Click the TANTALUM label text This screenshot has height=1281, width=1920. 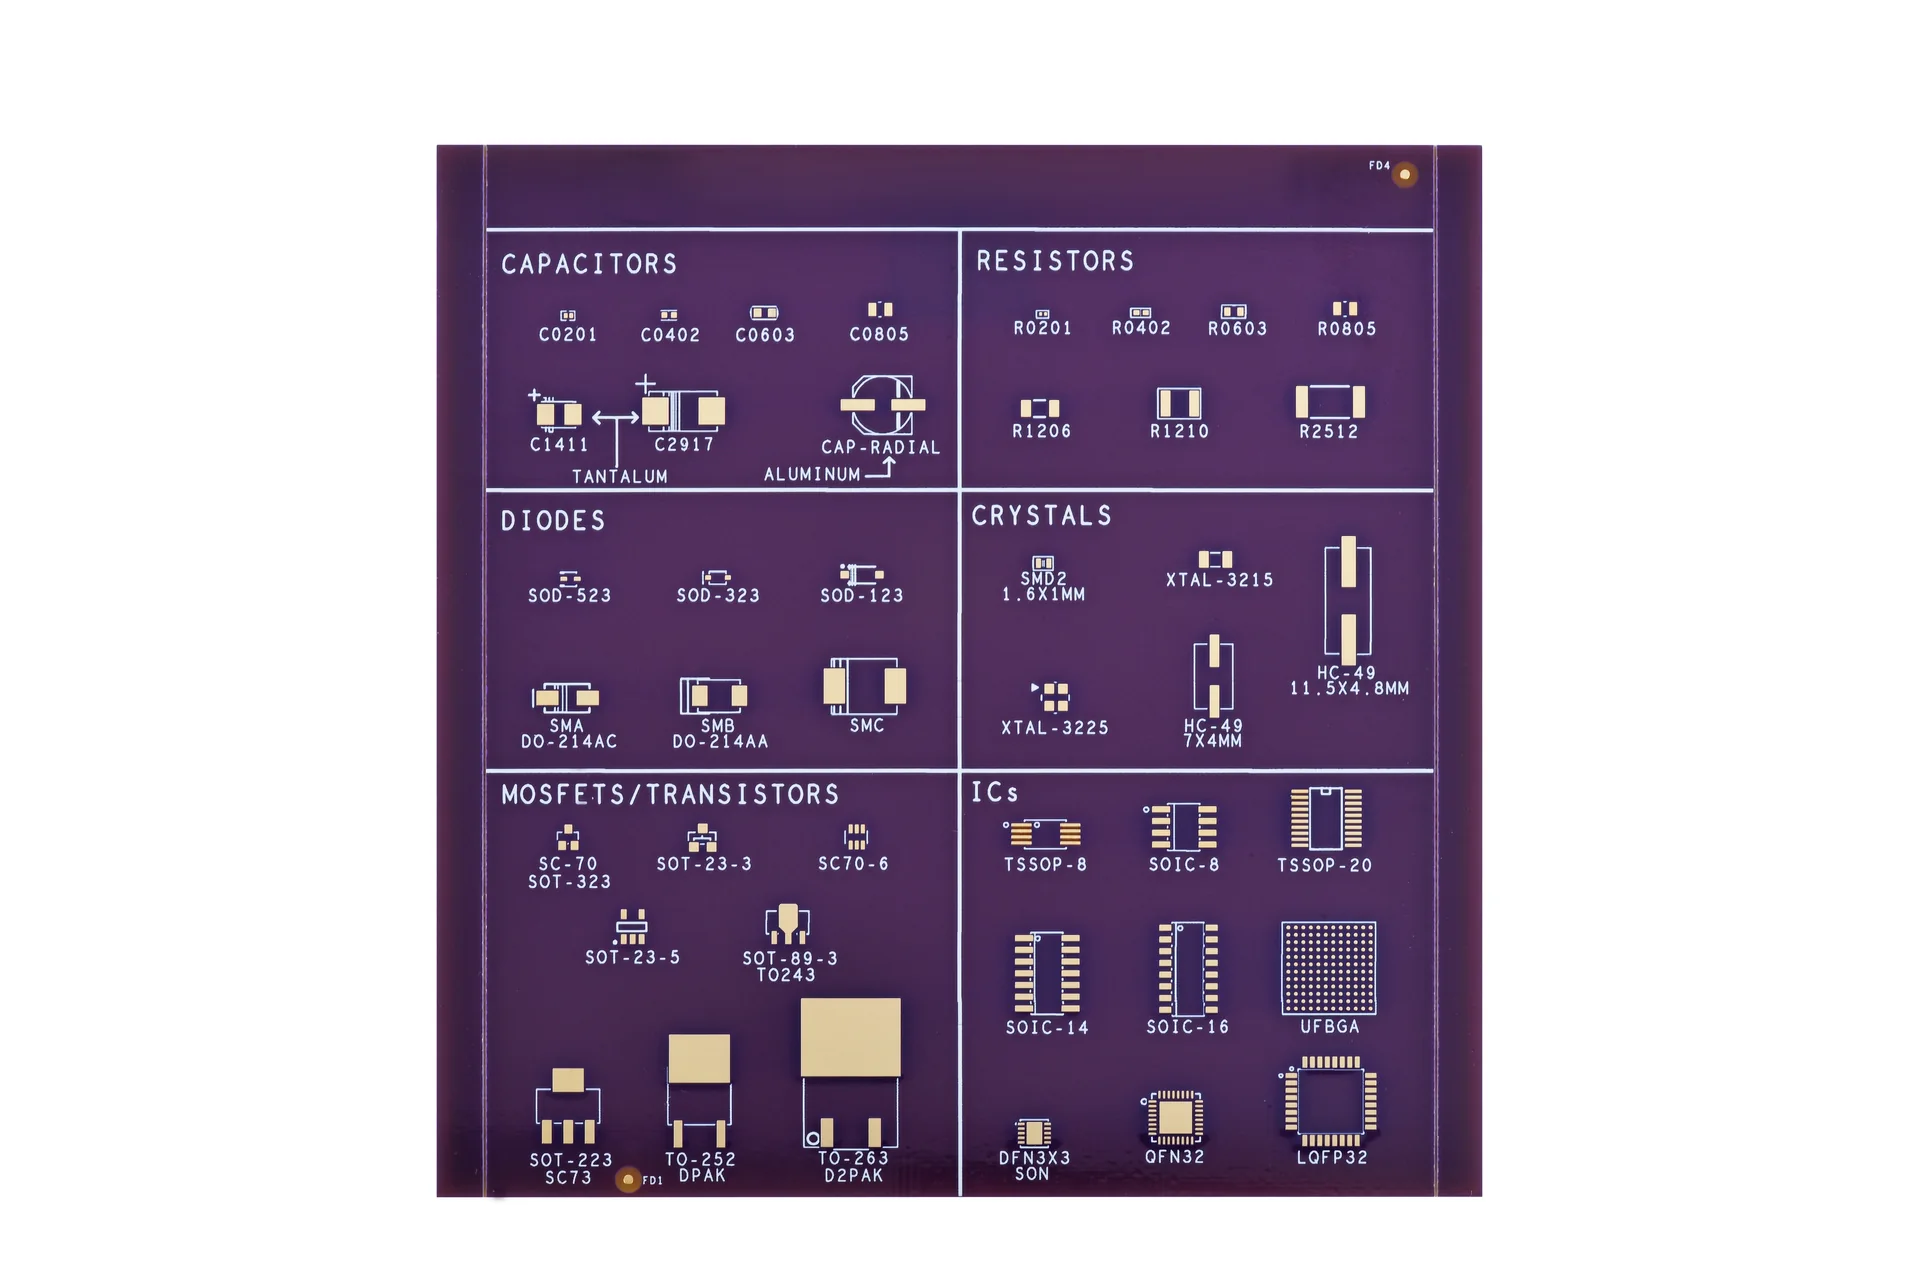coord(620,477)
